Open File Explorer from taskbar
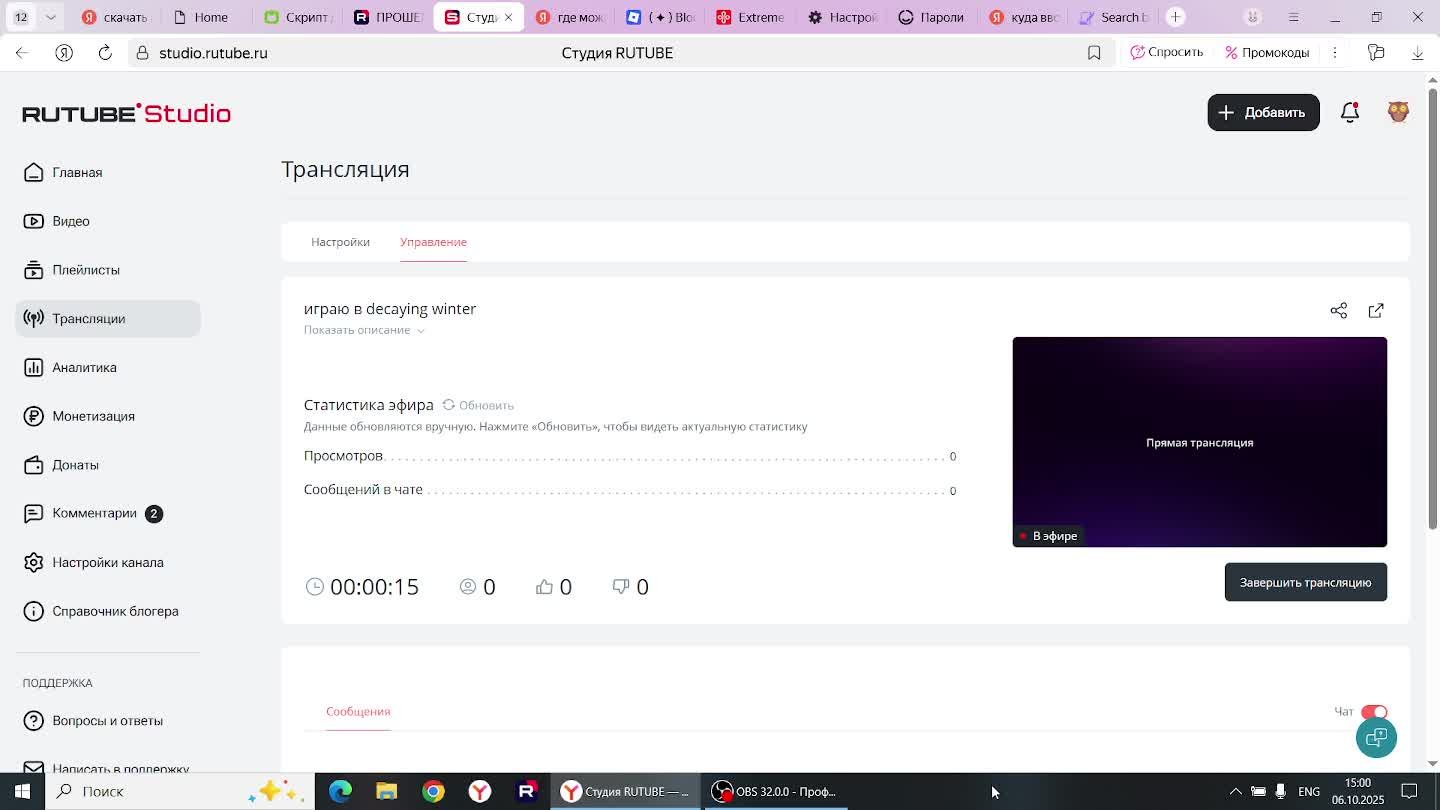Viewport: 1440px width, 810px height. [x=386, y=791]
